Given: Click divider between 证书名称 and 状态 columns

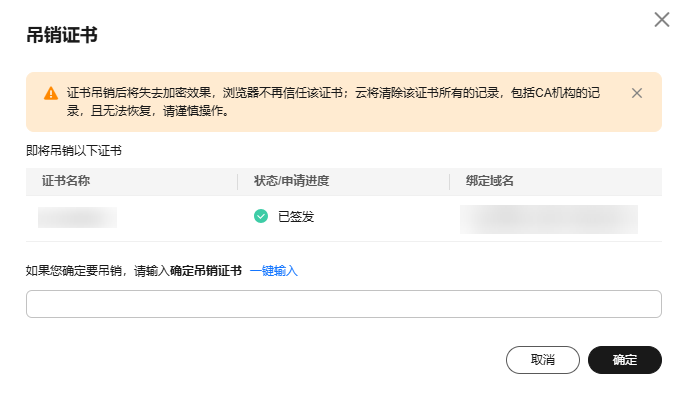Looking at the screenshot, I should pos(237,181).
